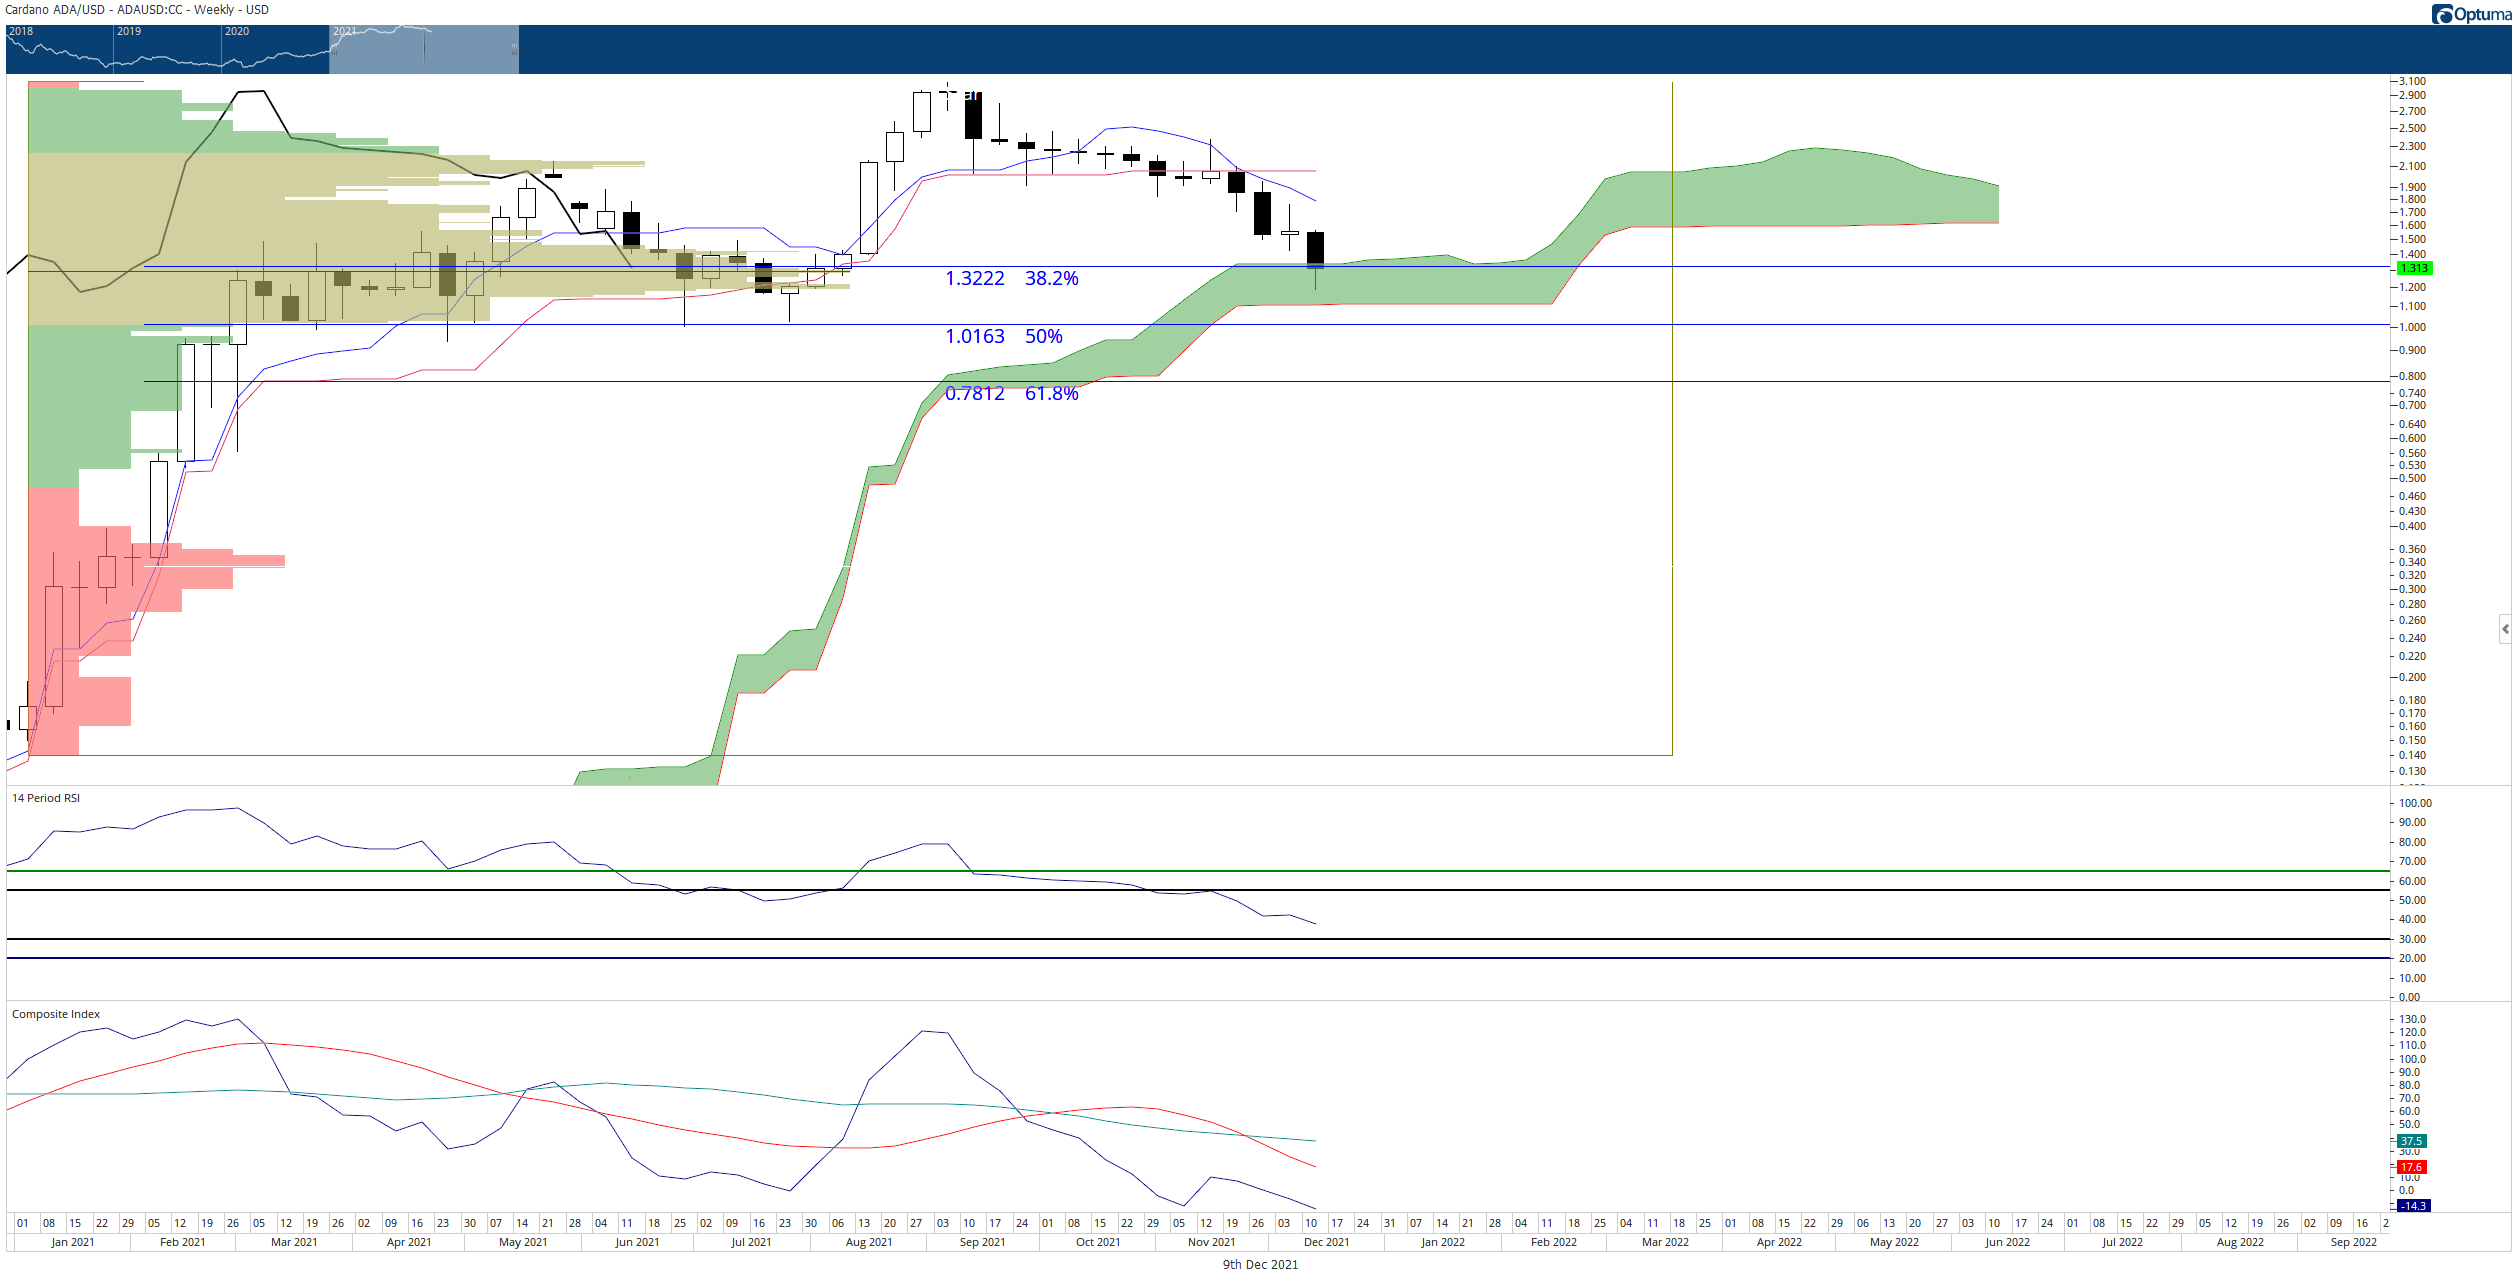Select the Composite Index panel label

(x=56, y=1014)
